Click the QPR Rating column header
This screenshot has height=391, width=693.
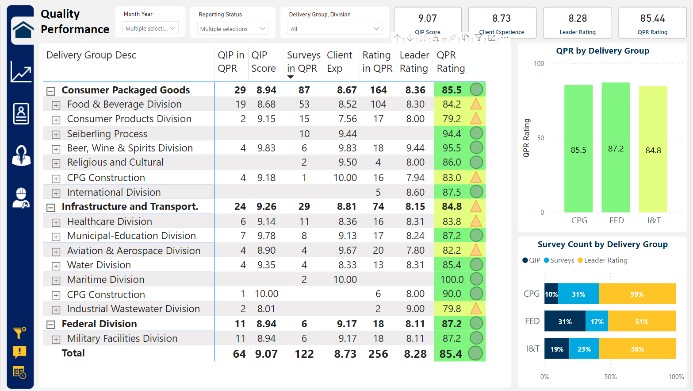[x=451, y=62]
